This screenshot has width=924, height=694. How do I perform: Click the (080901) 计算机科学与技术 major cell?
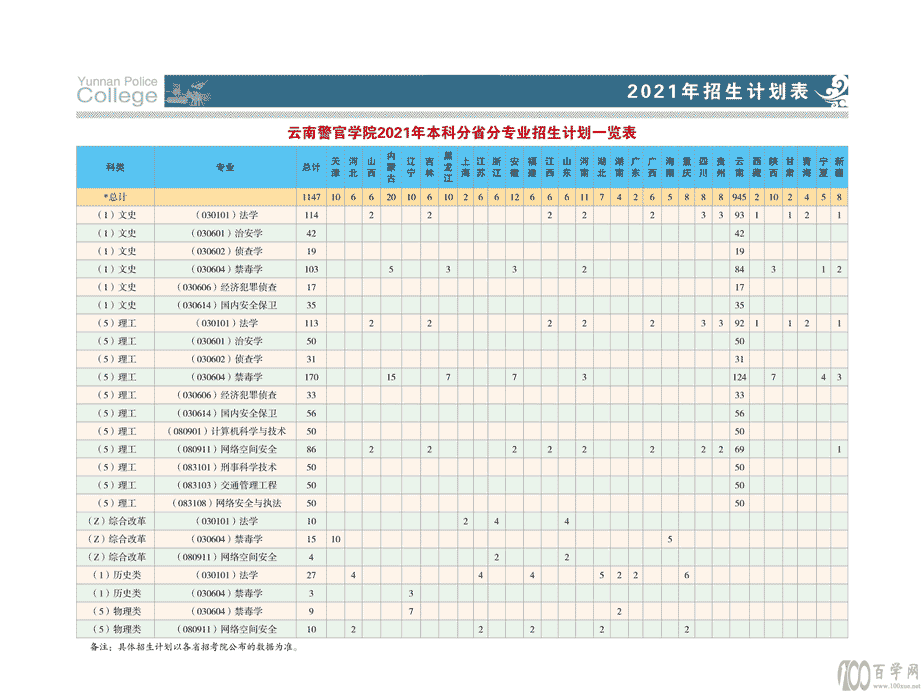click(x=226, y=431)
